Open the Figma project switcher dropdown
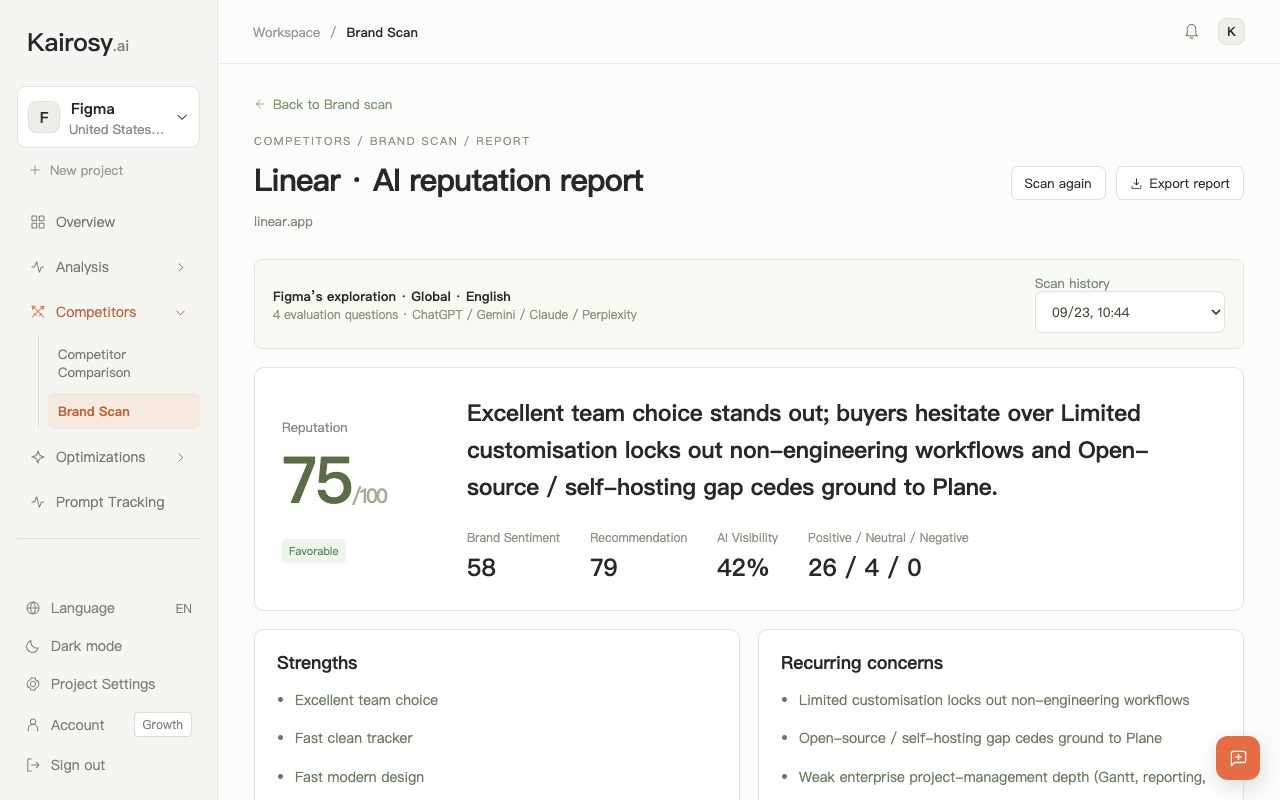The image size is (1280, 800). coord(108,117)
